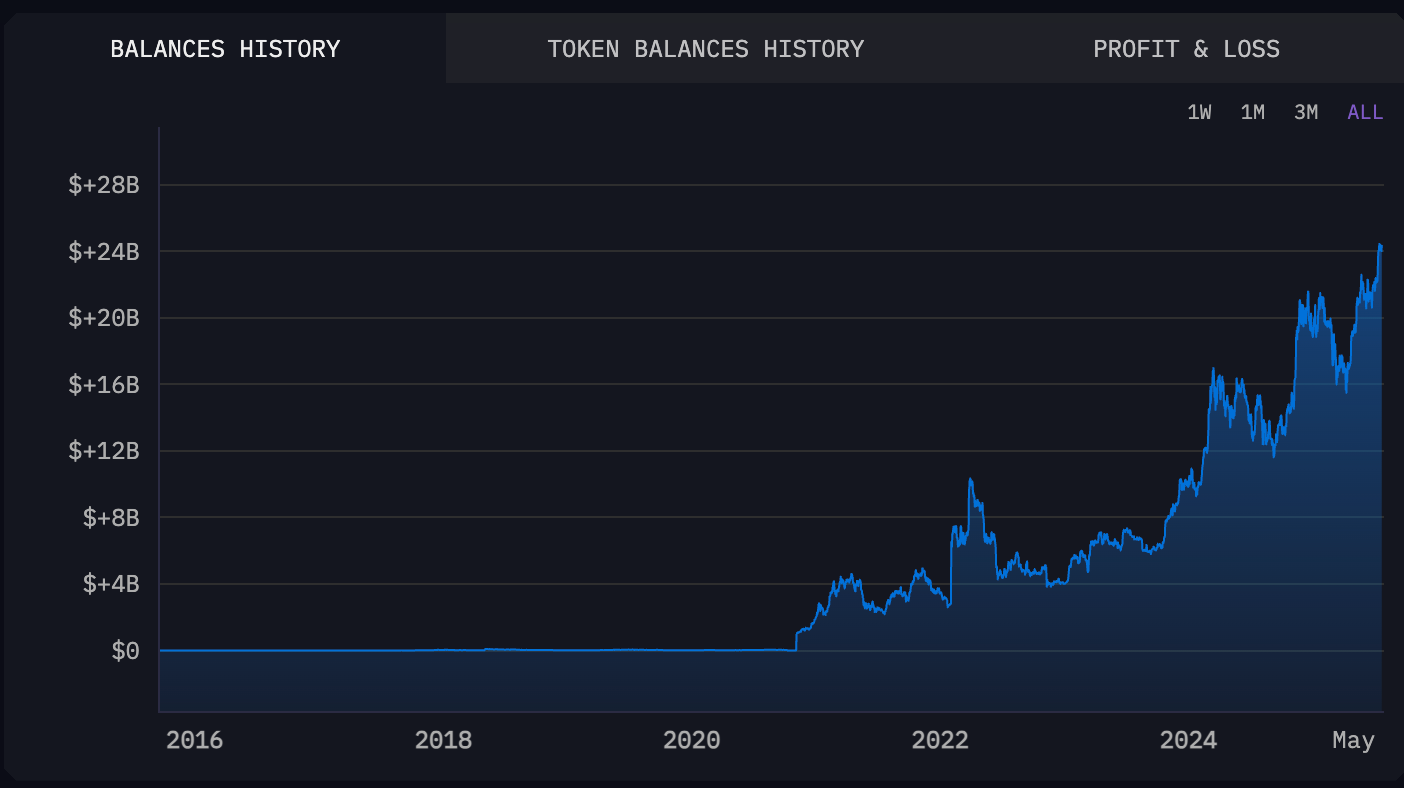Click the 2020 x-axis label

click(x=691, y=740)
